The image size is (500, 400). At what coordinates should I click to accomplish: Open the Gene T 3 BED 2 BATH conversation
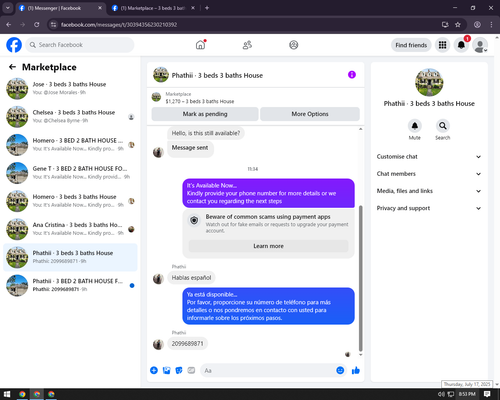tap(70, 173)
